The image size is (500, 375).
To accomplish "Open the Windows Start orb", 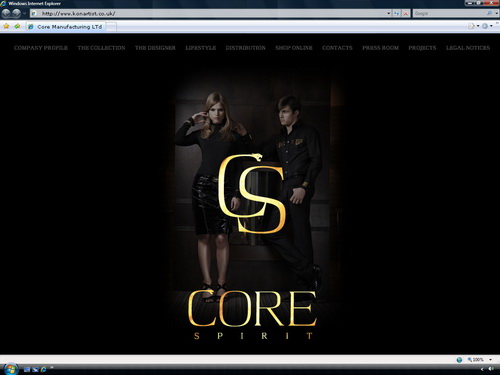I will pyautogui.click(x=10, y=369).
